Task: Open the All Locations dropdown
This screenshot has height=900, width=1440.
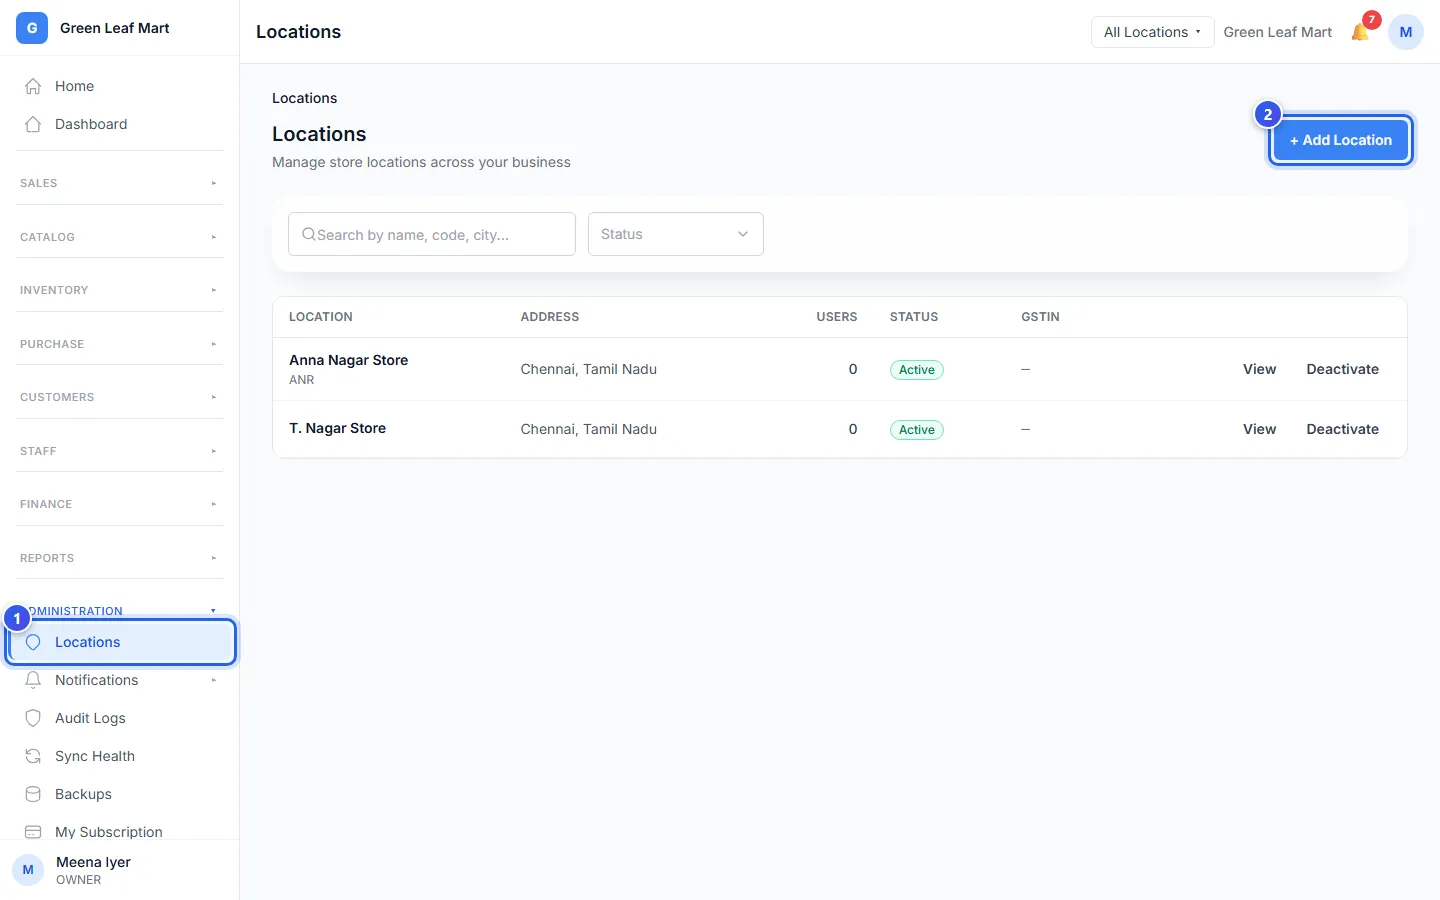Action: point(1152,32)
